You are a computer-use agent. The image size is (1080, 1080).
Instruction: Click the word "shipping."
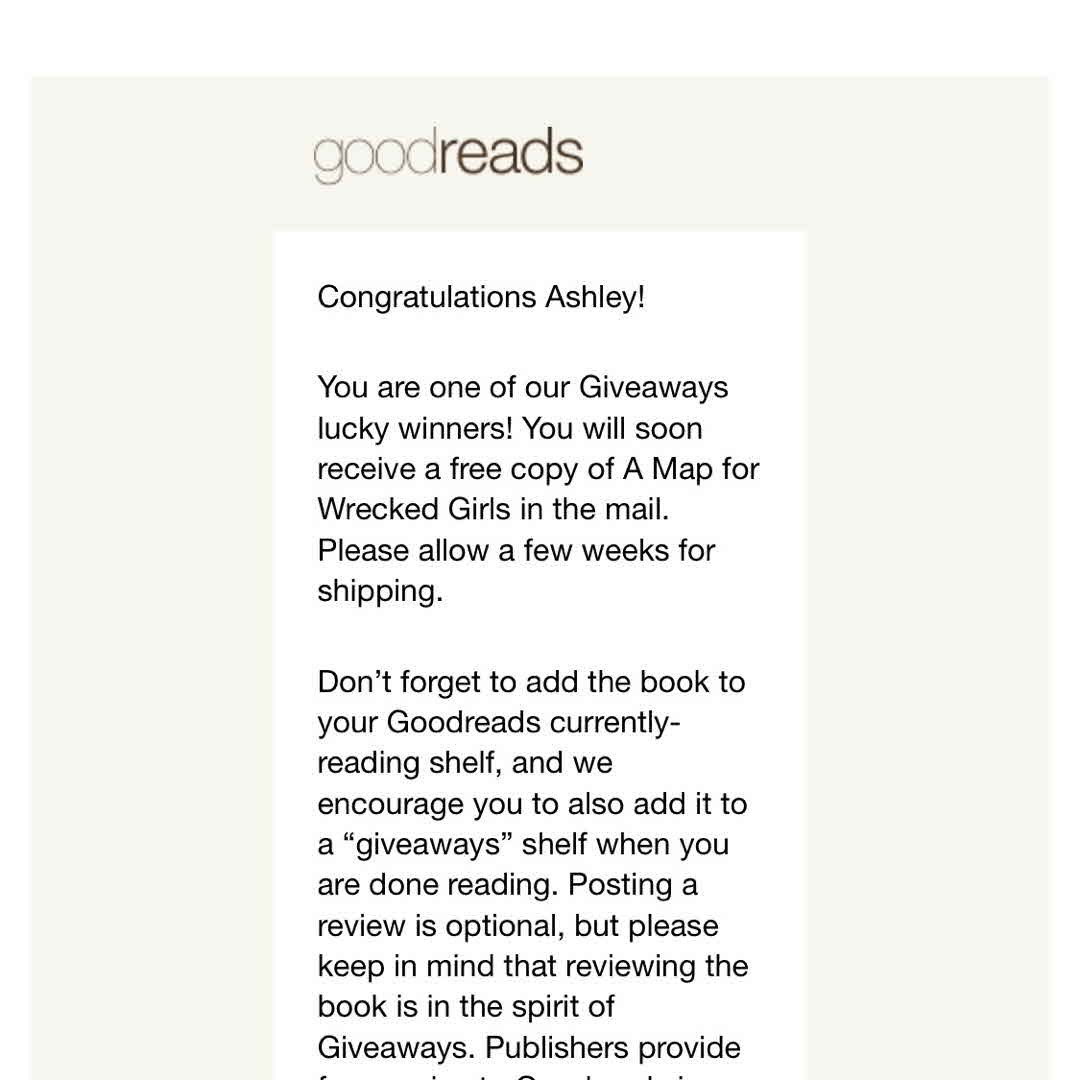click(380, 591)
